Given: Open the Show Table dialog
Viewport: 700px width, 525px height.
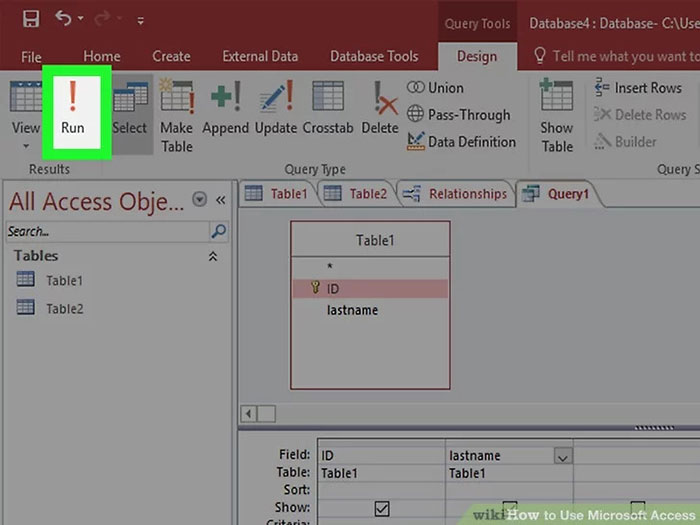Looking at the screenshot, I should [557, 115].
